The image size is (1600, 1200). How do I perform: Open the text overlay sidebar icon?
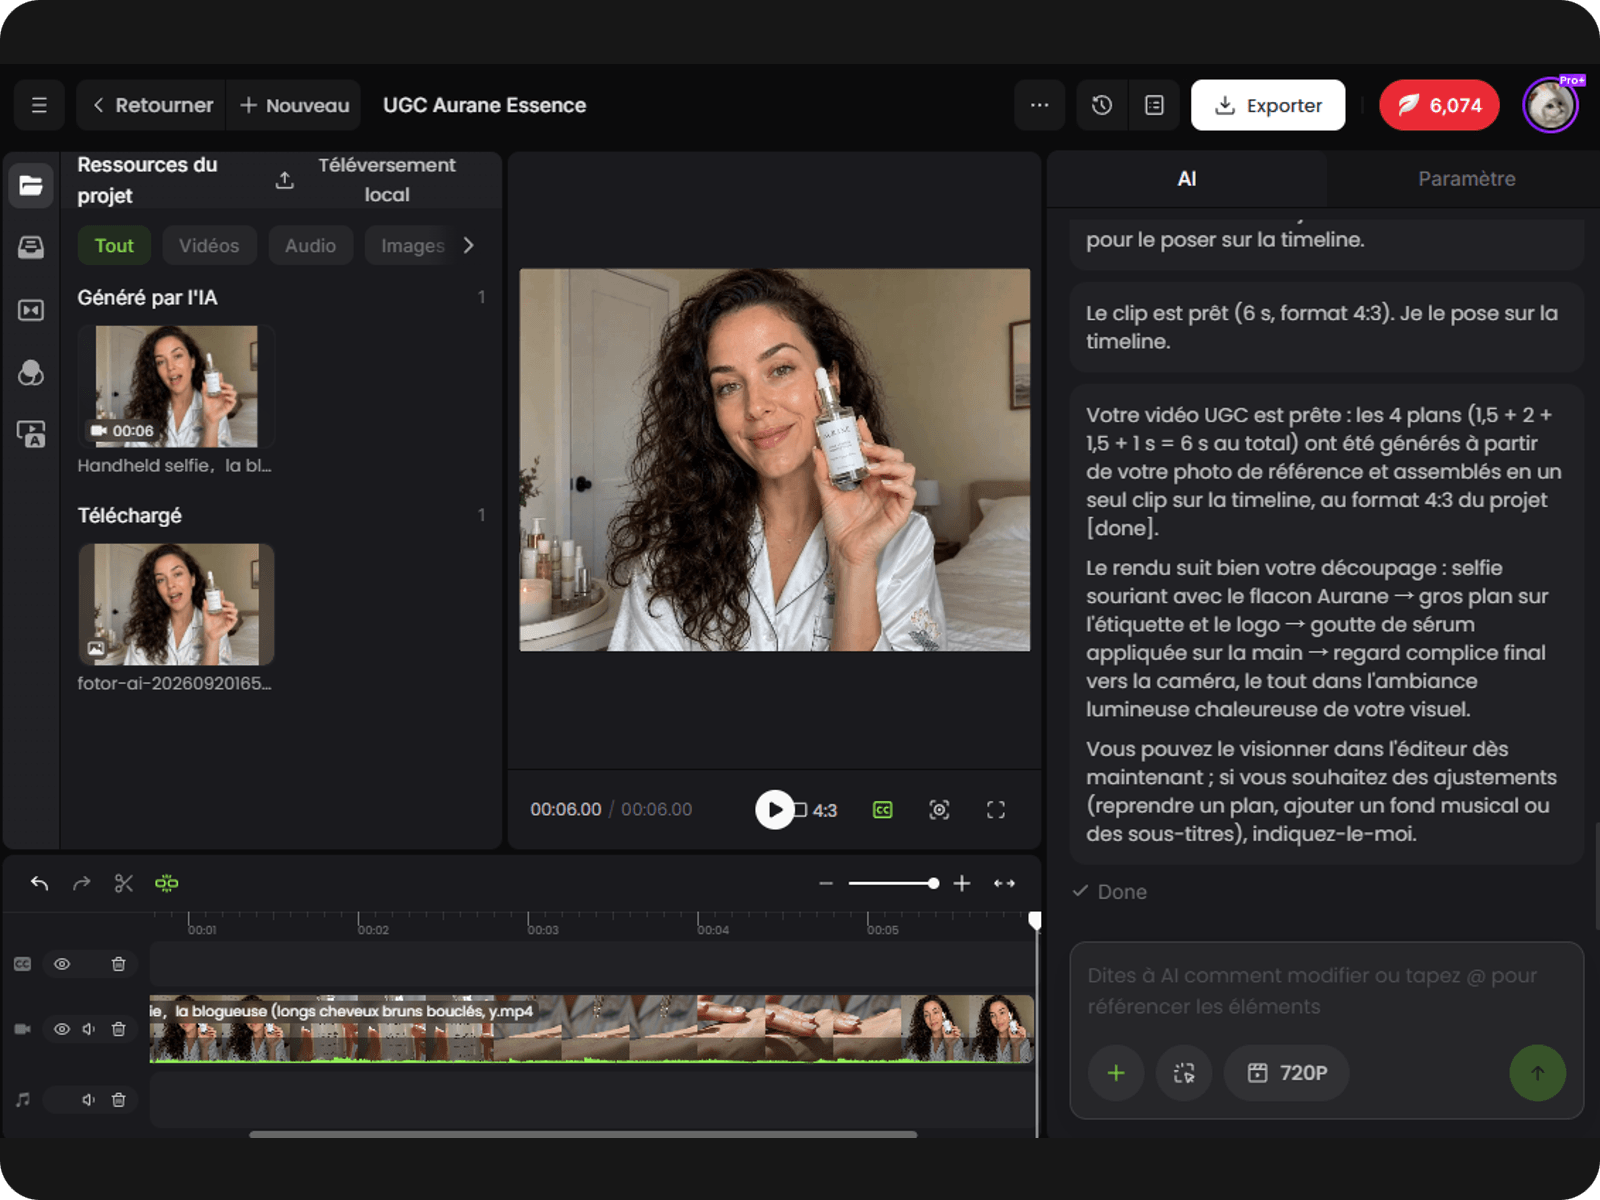[31, 434]
